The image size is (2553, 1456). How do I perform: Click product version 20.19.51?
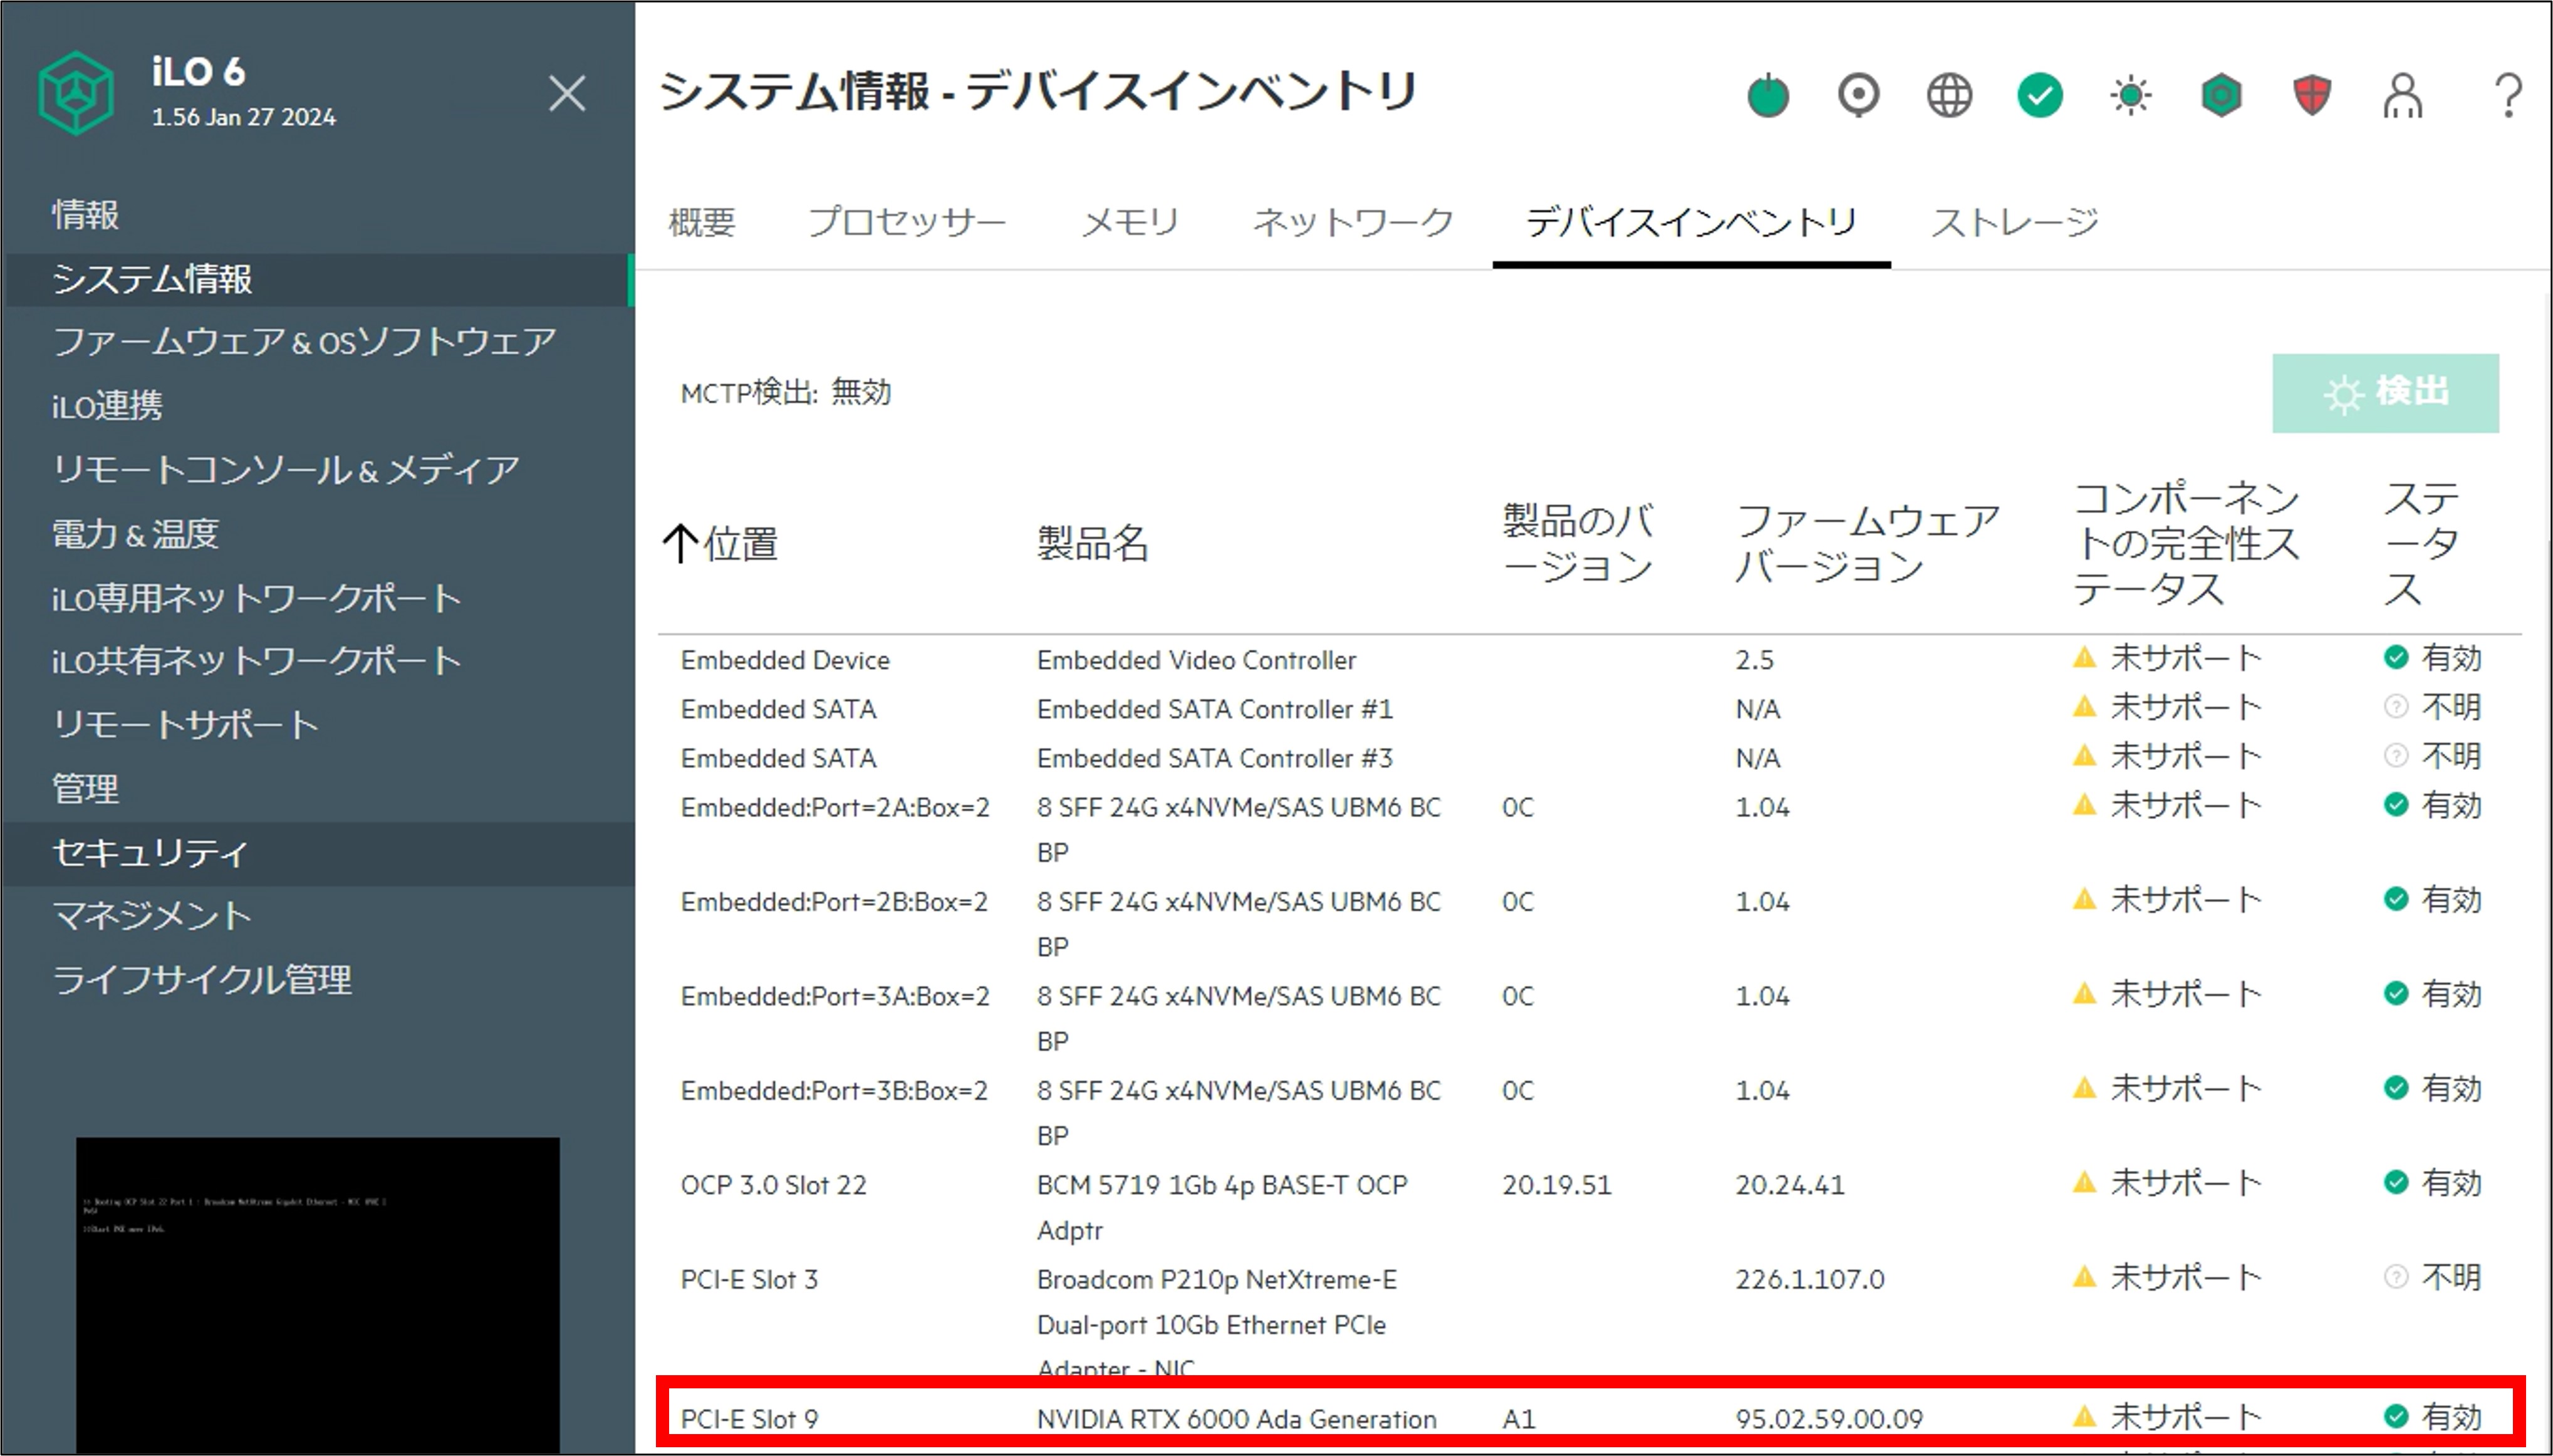[1556, 1185]
